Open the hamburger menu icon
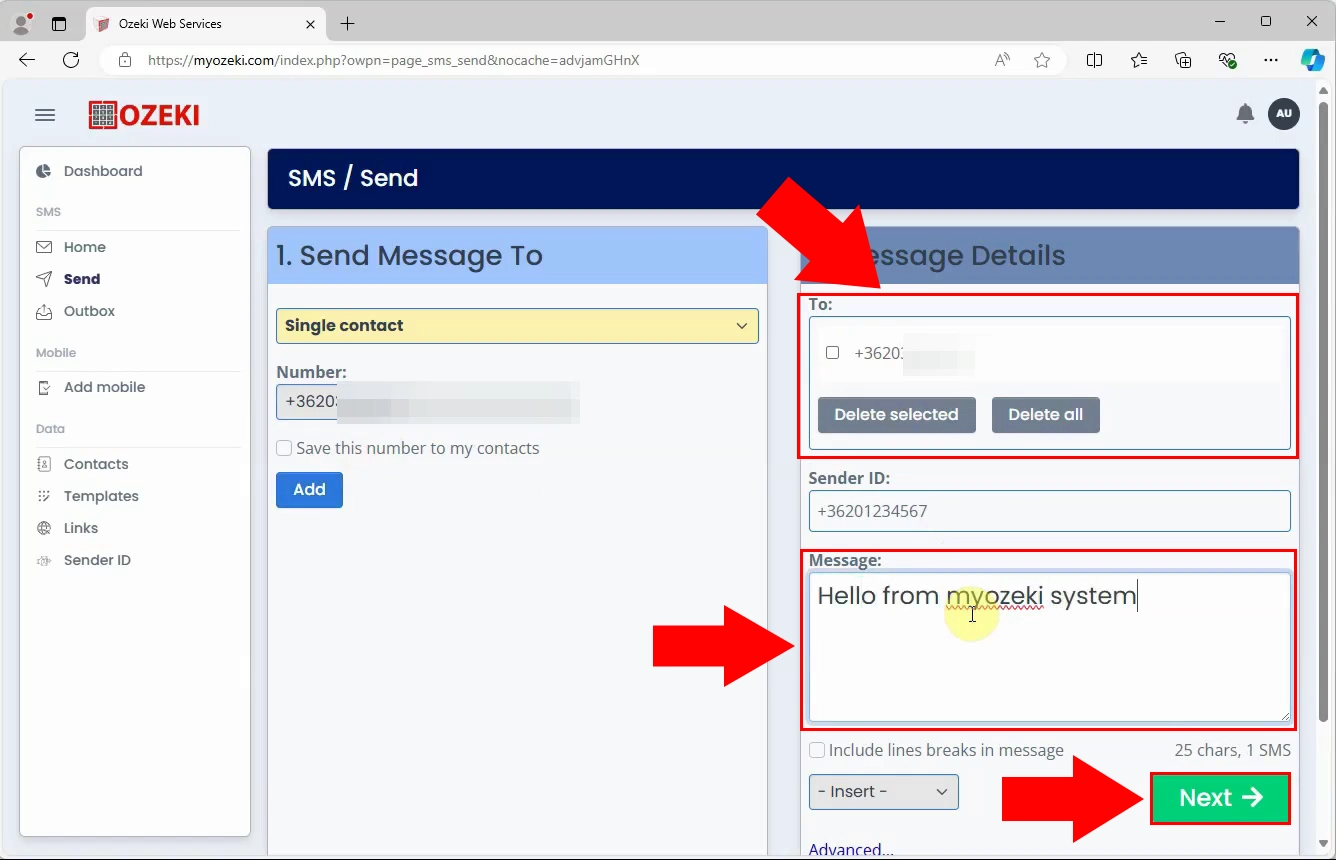 pyautogui.click(x=45, y=115)
